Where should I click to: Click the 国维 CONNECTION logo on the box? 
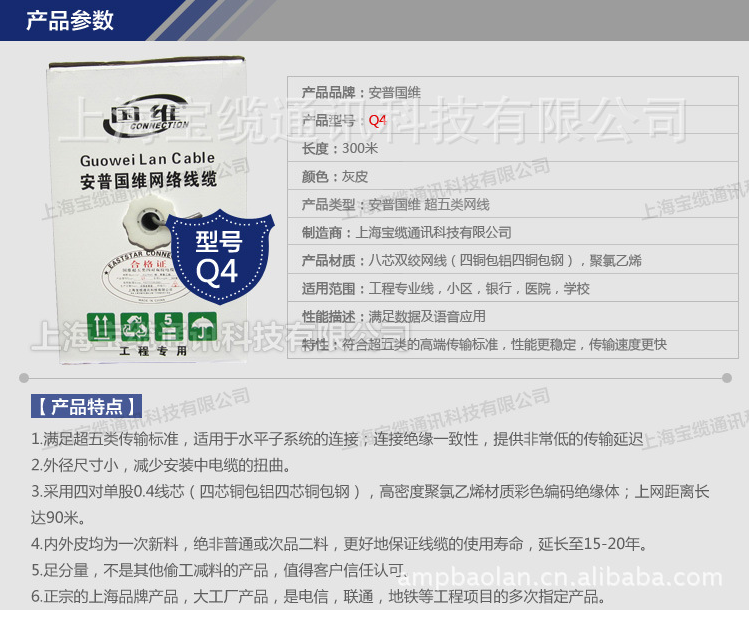[x=146, y=116]
